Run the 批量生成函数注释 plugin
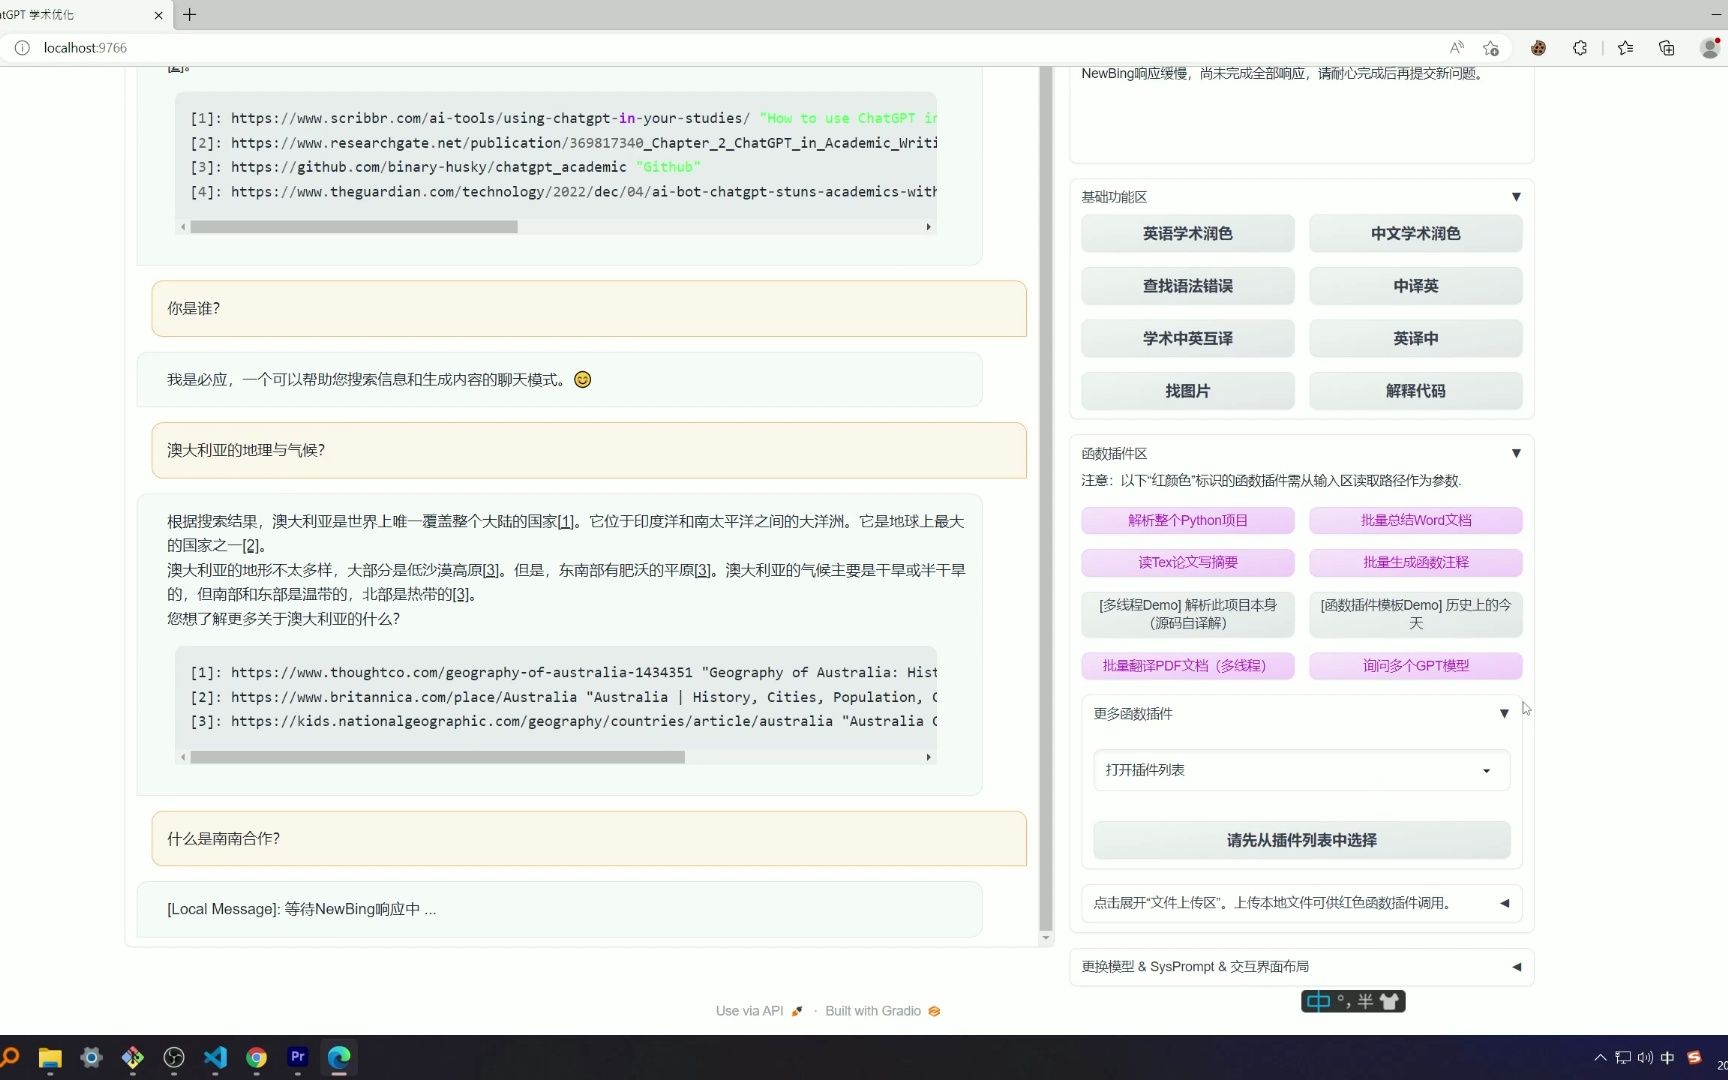This screenshot has height=1080, width=1728. tap(1415, 562)
